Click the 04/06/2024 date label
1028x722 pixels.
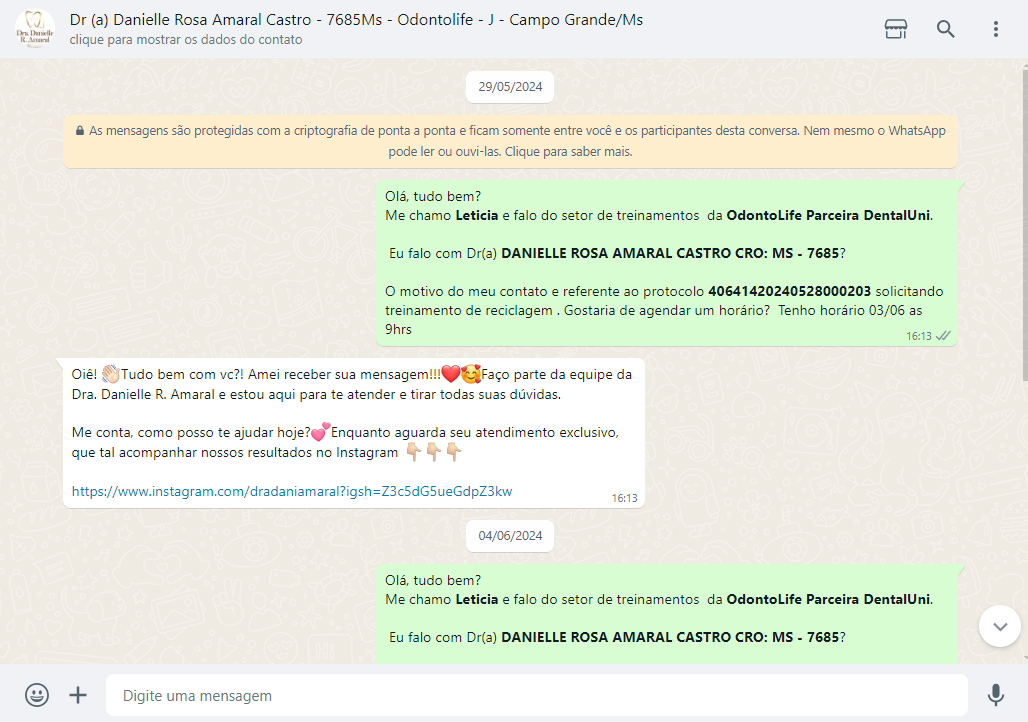[x=510, y=536]
